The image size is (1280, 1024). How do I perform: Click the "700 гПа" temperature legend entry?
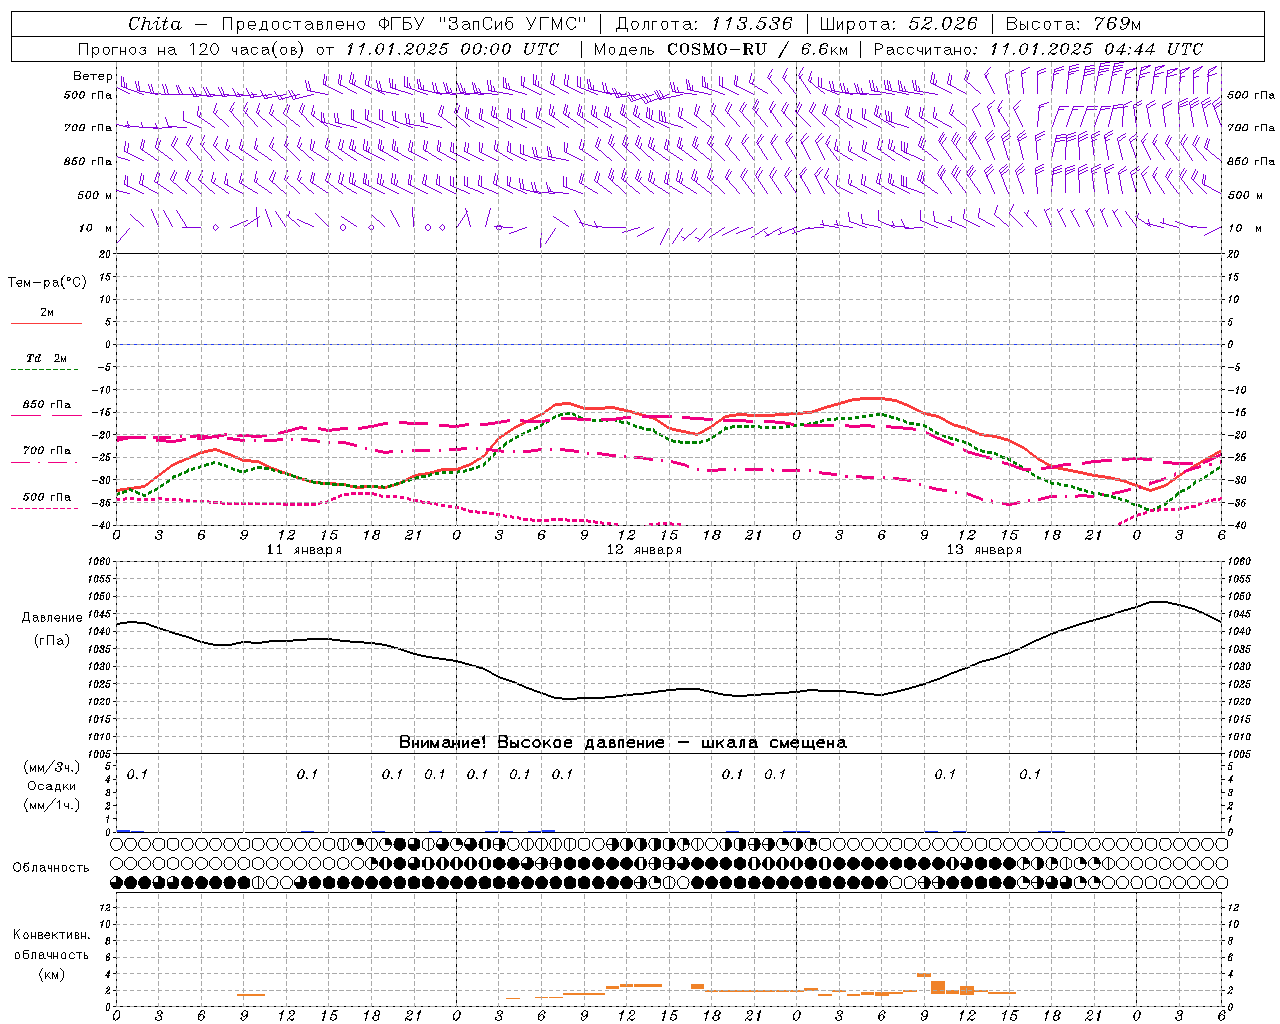tap(47, 451)
